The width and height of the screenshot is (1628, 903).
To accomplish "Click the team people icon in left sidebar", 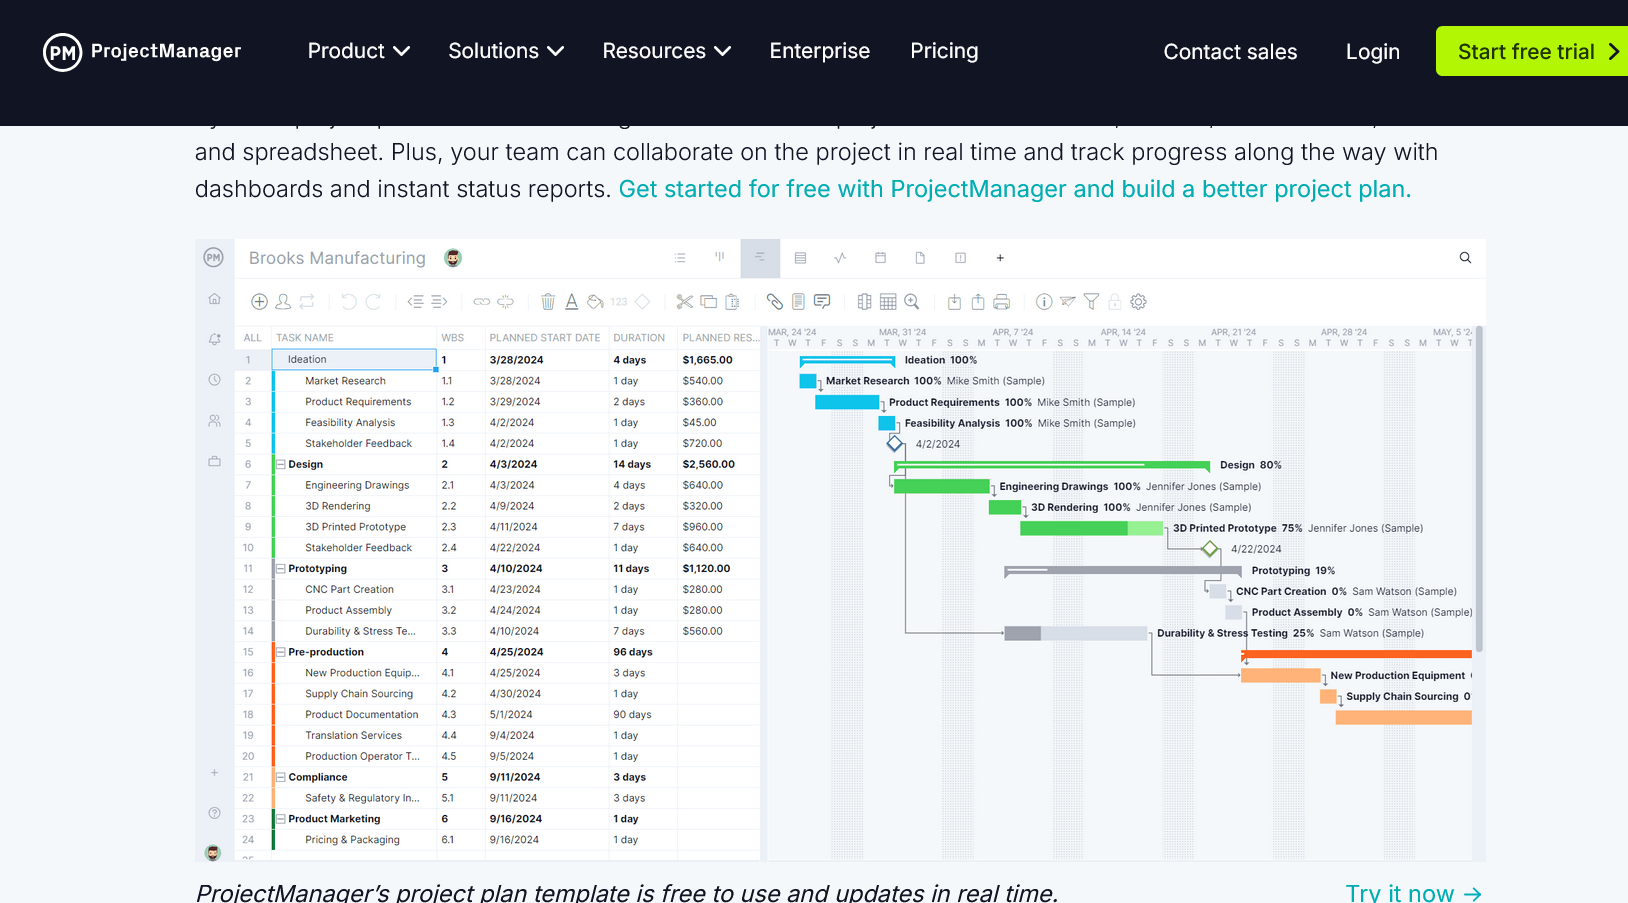I will [x=214, y=421].
